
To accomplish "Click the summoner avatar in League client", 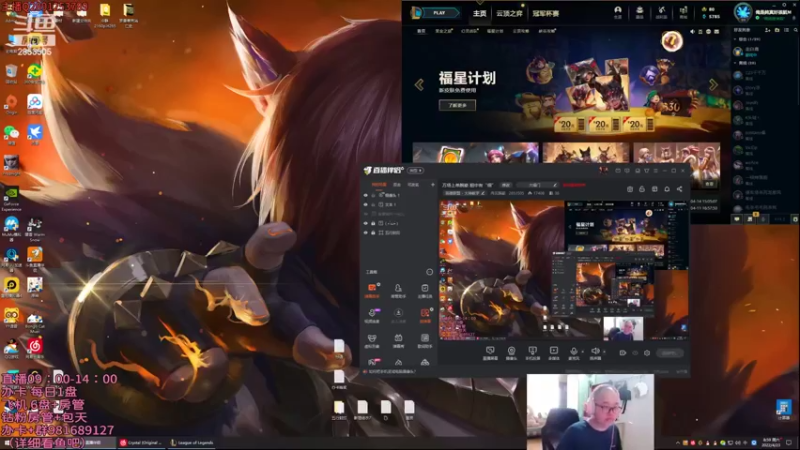I will [x=743, y=12].
